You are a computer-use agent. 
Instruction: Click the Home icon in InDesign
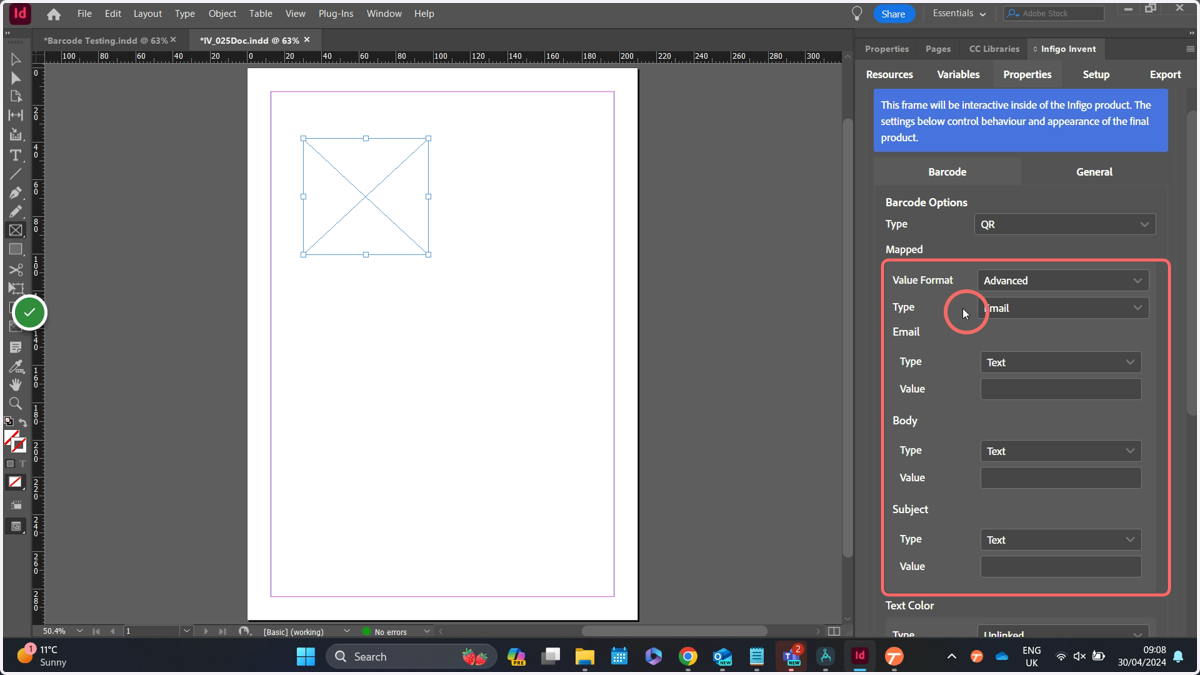(54, 14)
